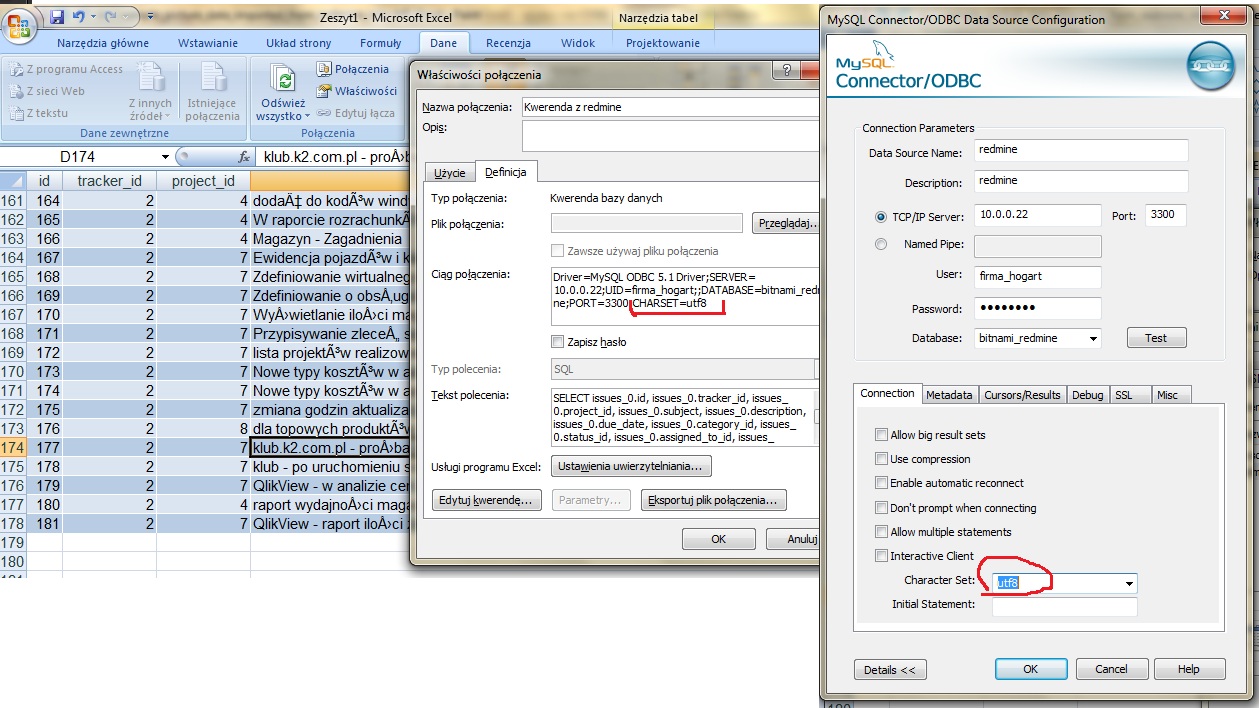This screenshot has height=708, width=1259.
Task: Click the Z sieci Web icon
Action: pyautogui.click(x=15, y=91)
